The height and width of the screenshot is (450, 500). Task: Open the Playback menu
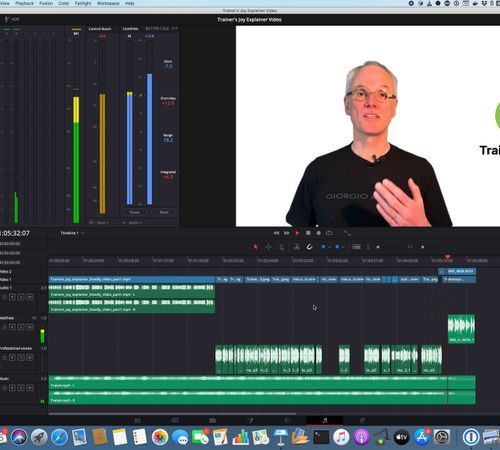[x=24, y=3]
